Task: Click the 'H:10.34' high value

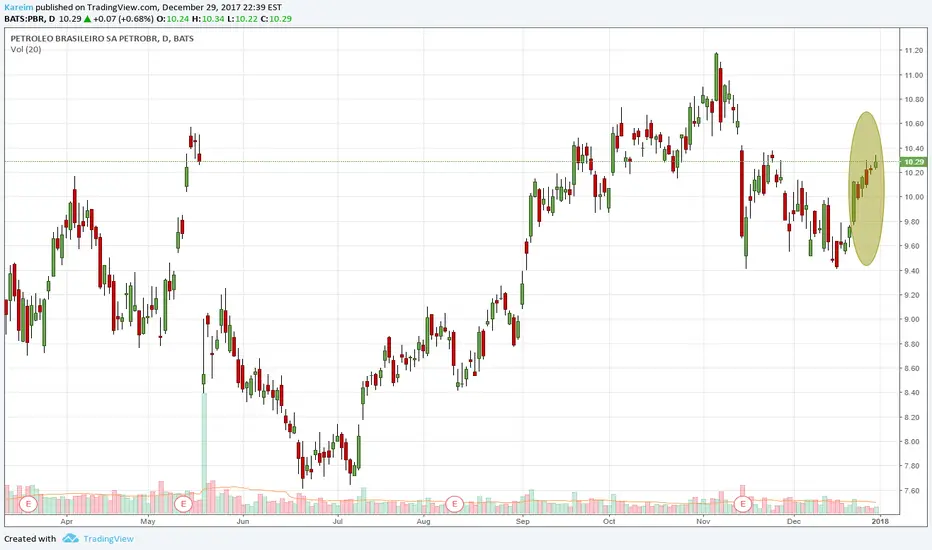Action: tap(208, 19)
